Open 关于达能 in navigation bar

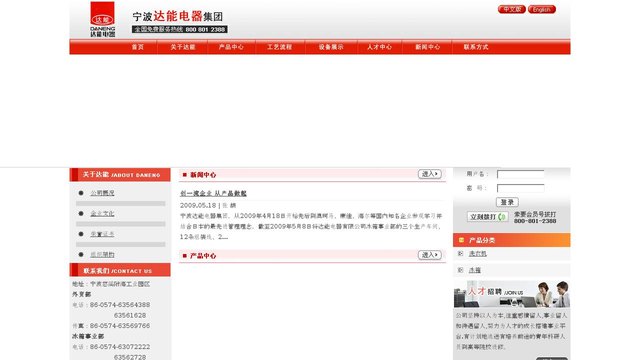point(183,47)
